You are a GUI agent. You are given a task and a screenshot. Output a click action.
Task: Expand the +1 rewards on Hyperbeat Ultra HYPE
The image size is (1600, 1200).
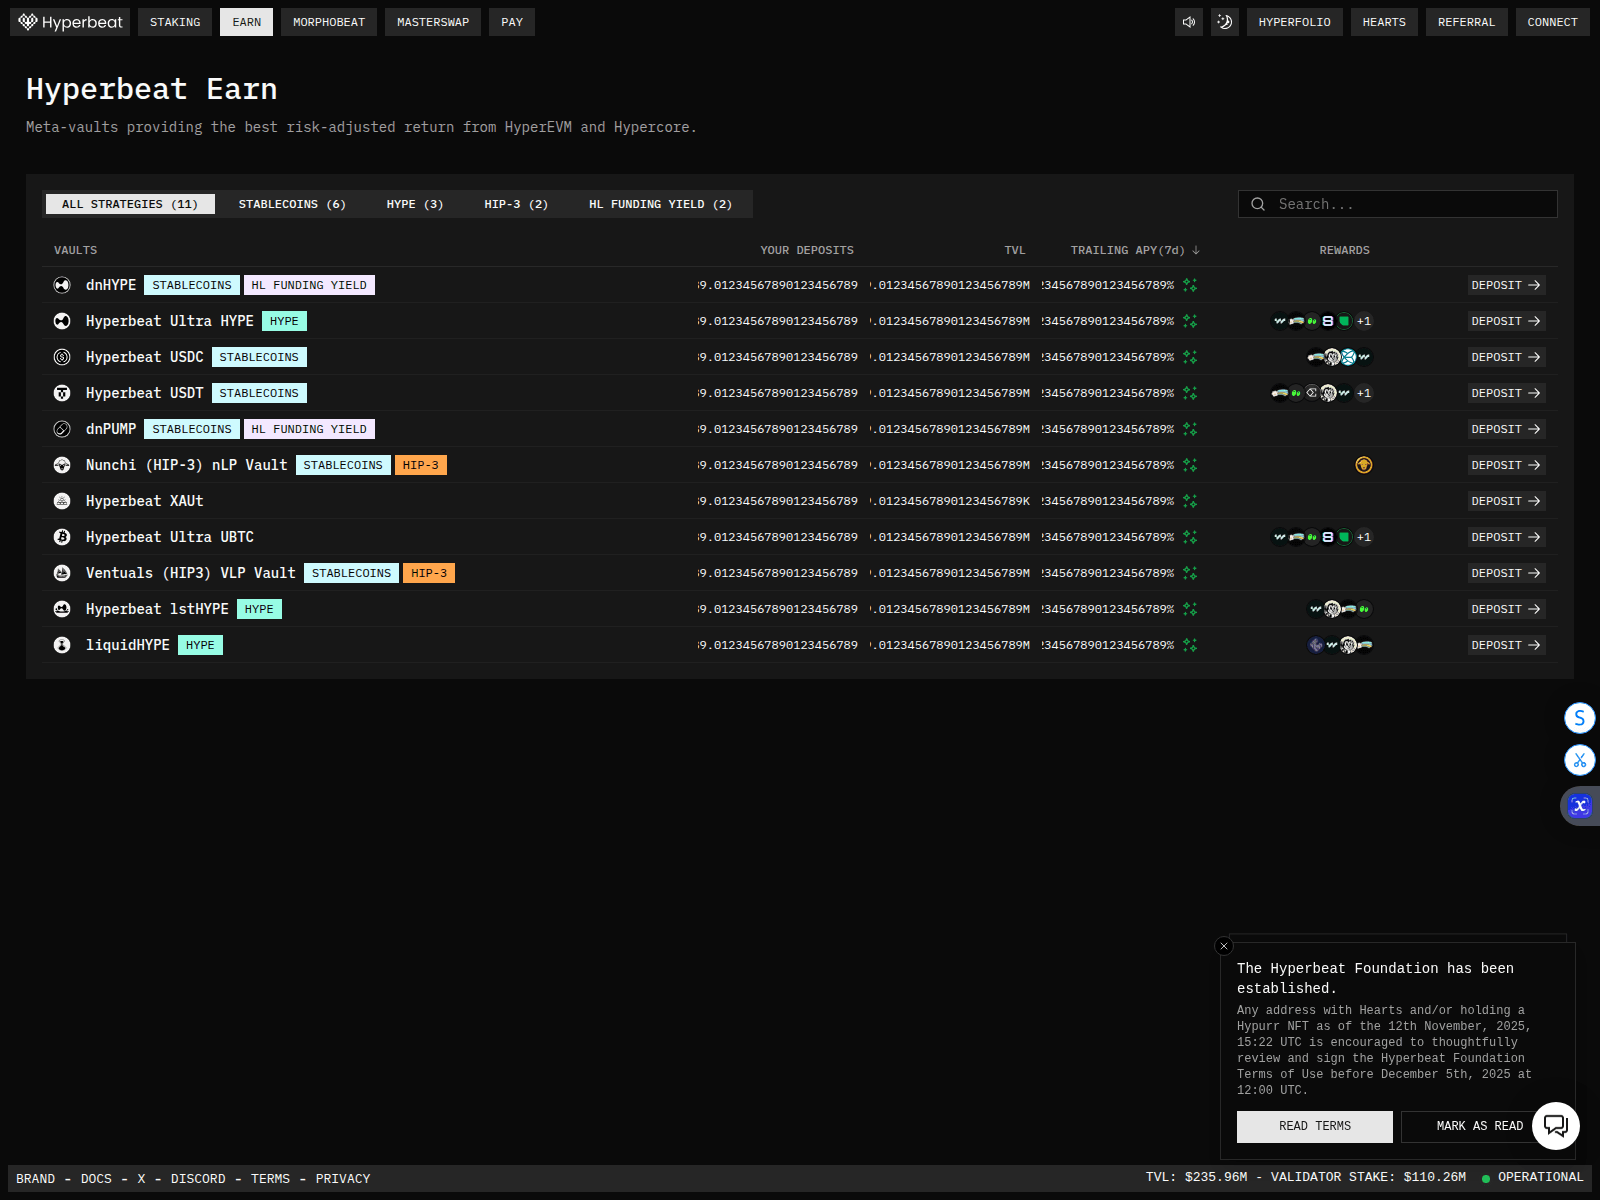click(1364, 321)
